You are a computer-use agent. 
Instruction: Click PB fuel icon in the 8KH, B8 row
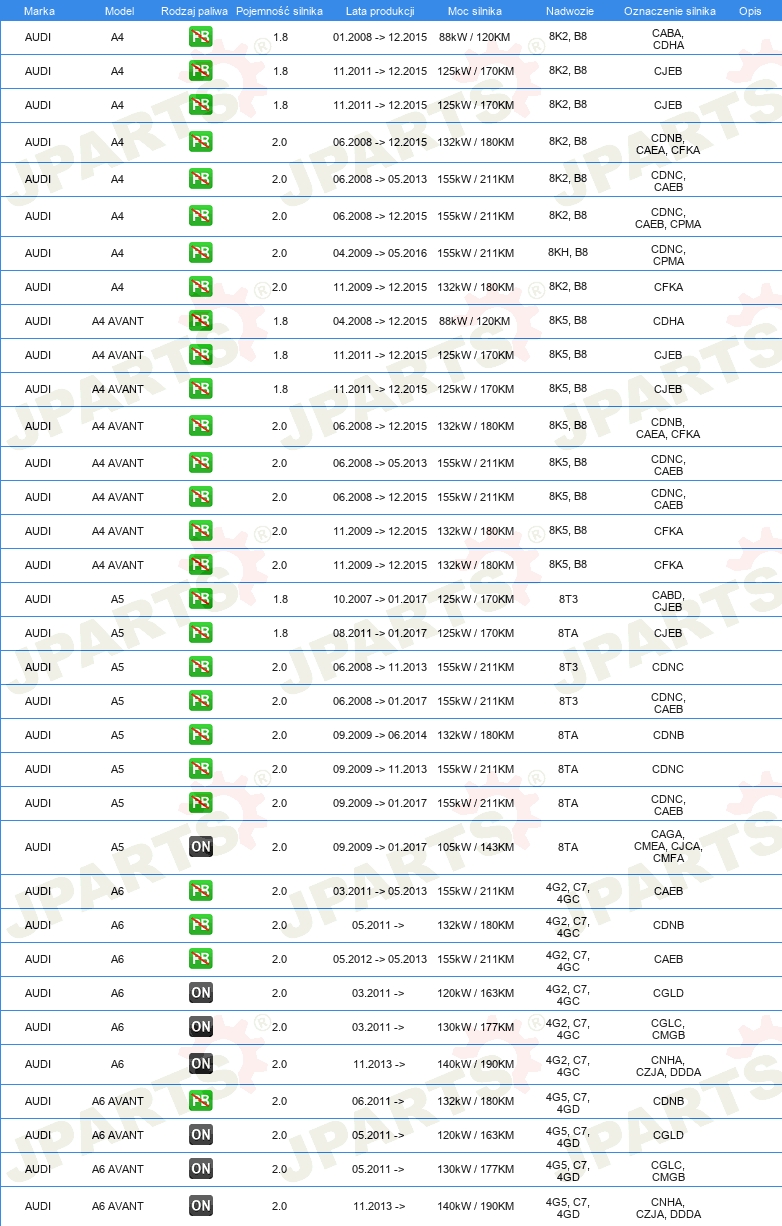pos(201,253)
